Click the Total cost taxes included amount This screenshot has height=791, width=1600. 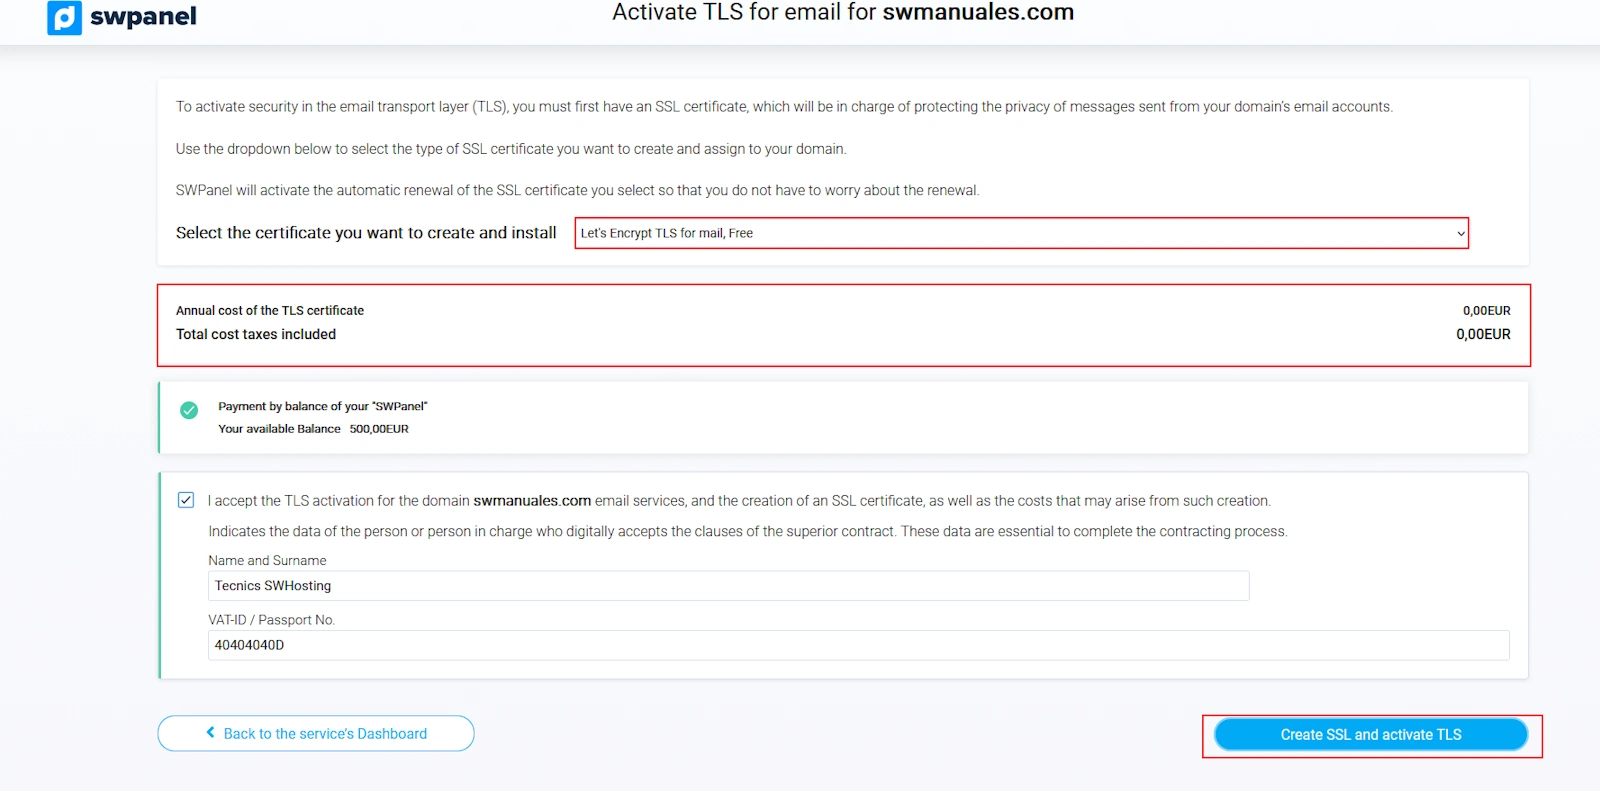tap(1483, 334)
